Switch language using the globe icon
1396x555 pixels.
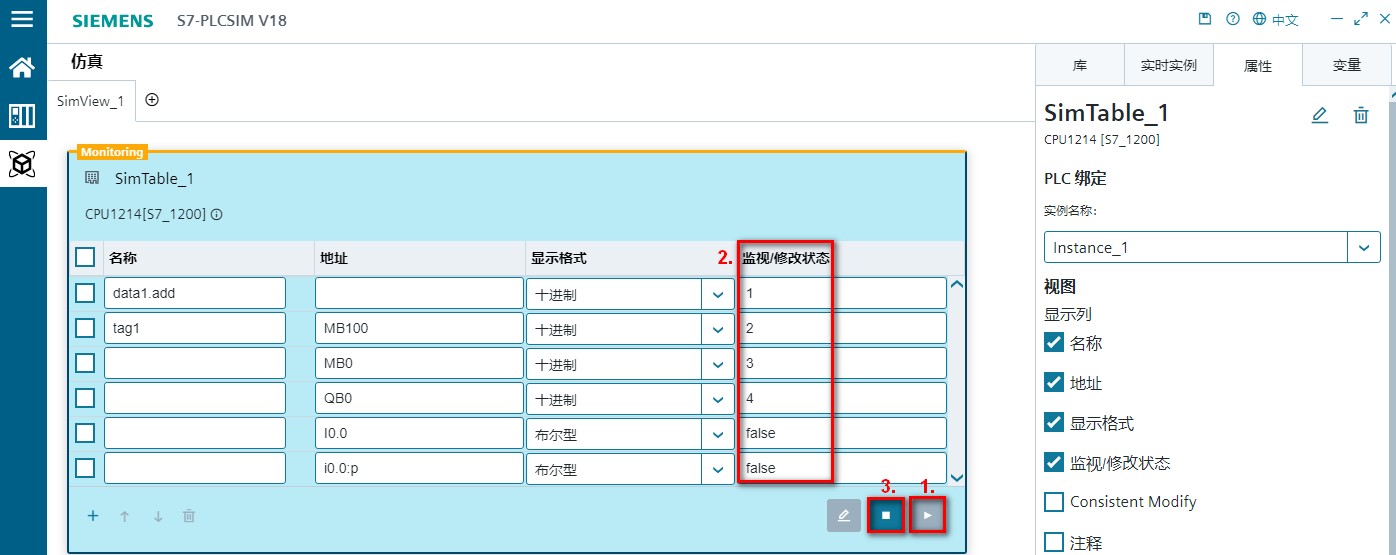point(1259,19)
